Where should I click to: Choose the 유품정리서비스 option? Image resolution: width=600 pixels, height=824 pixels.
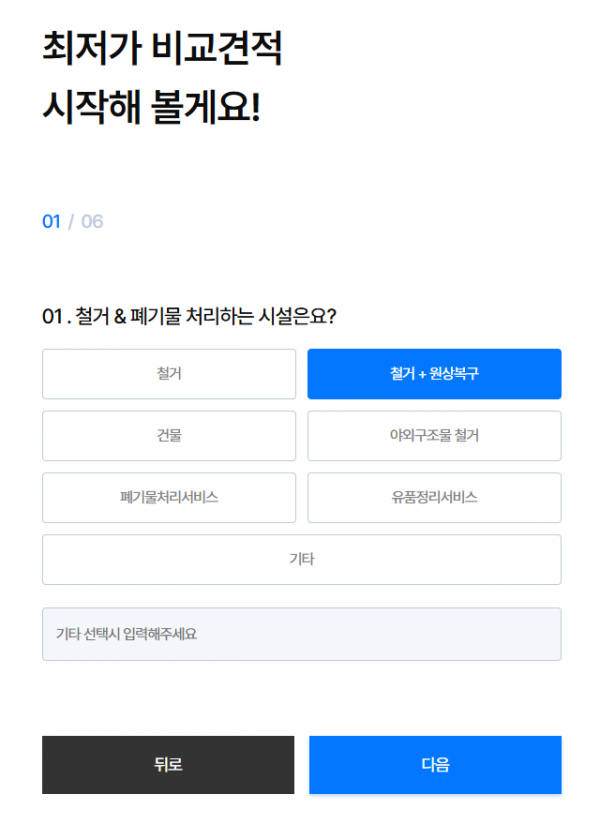point(434,497)
